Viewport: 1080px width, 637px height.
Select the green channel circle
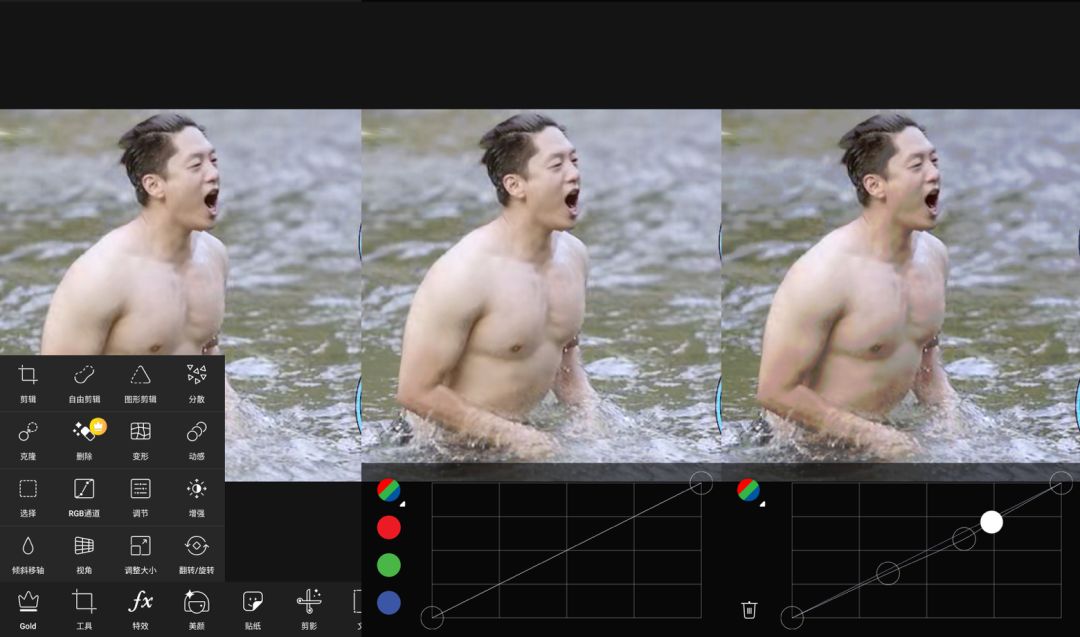point(389,565)
